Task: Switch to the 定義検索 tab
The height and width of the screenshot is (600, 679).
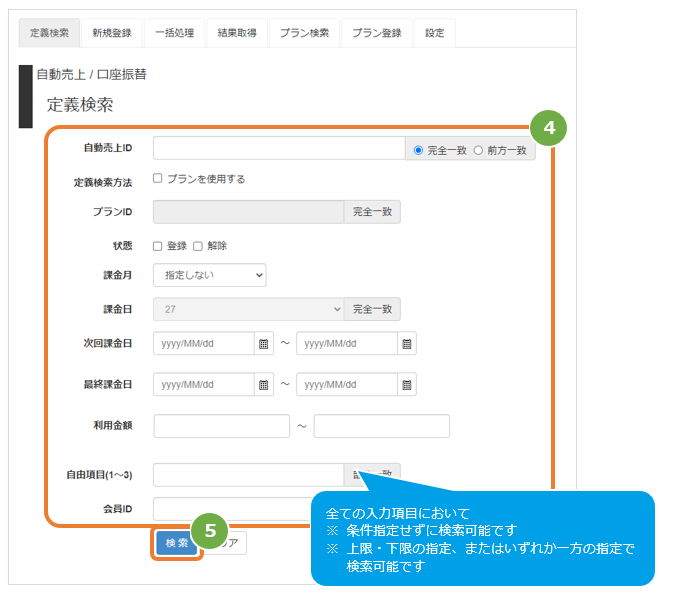Action: click(49, 33)
